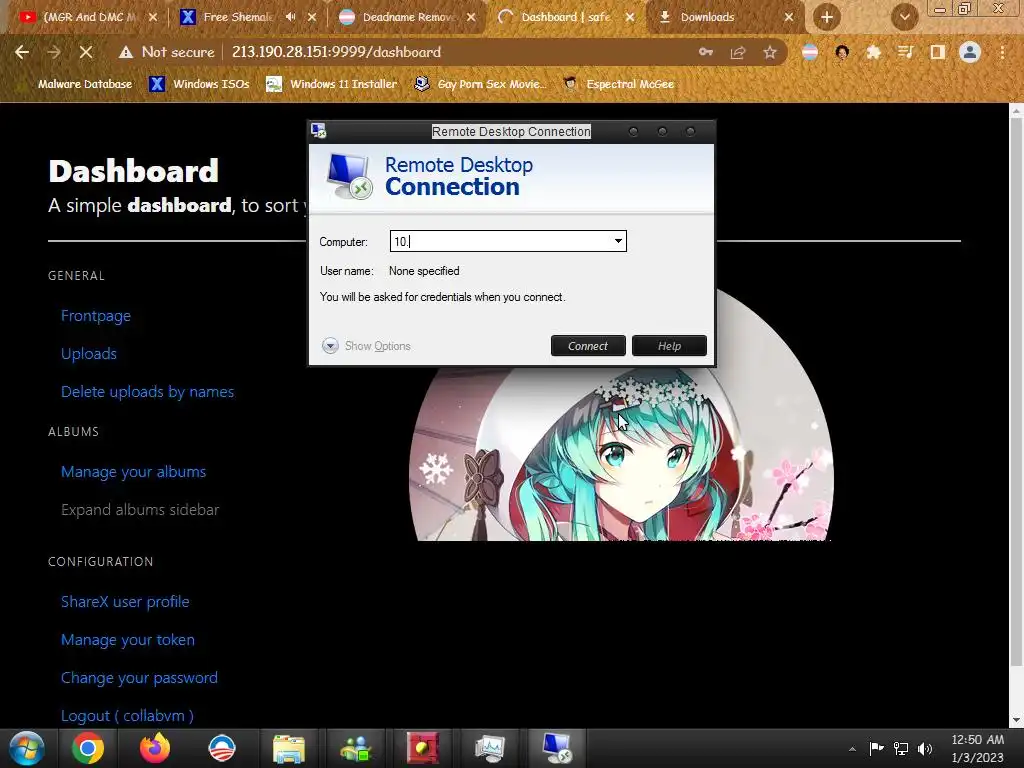Image resolution: width=1024 pixels, height=768 pixels.
Task: Open the red block taskbar app
Action: coord(423,748)
